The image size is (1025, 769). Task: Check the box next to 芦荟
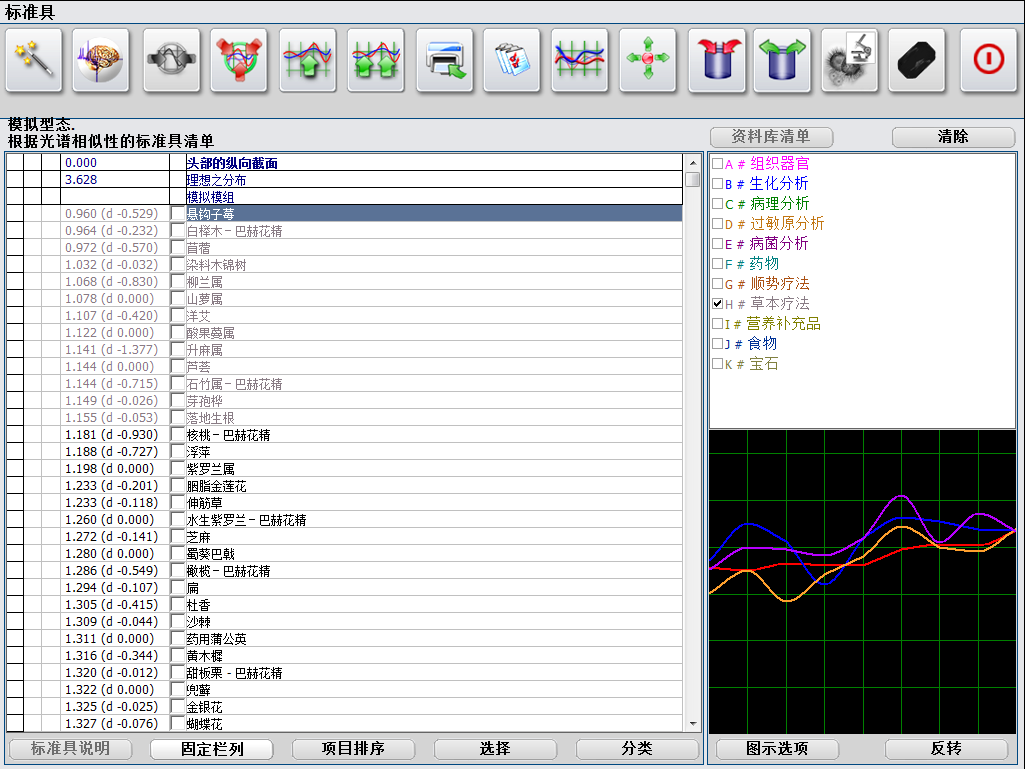tap(177, 367)
